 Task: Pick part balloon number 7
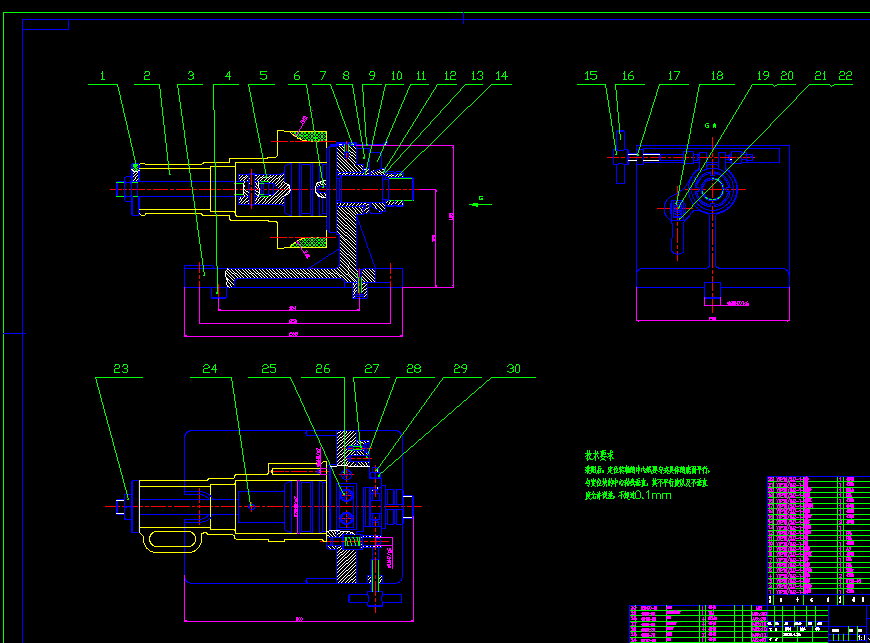tap(323, 76)
